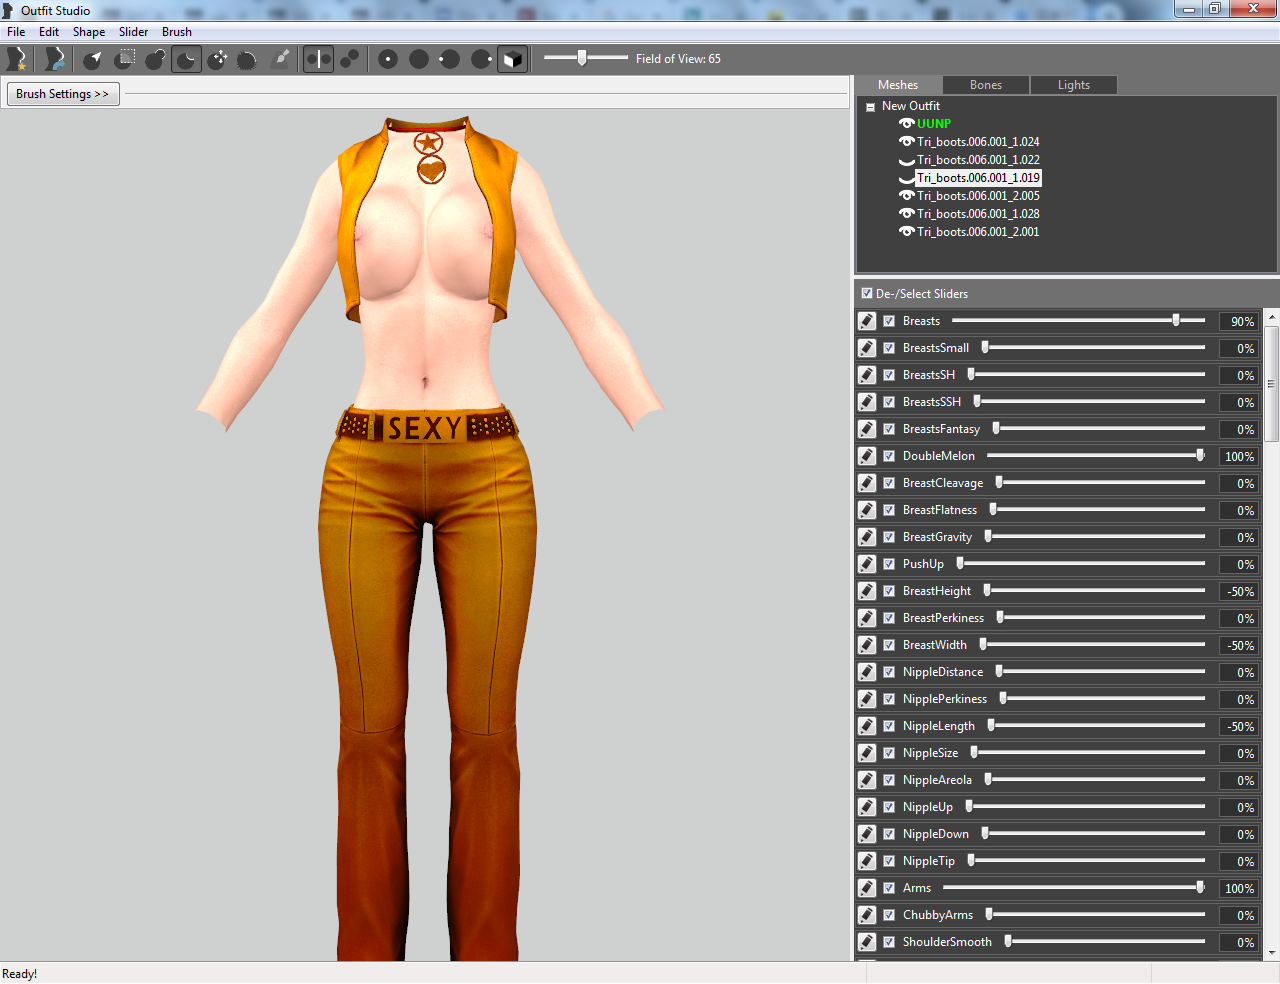Open the edit pencil for Breasts slider
This screenshot has height=984, width=1280.
[x=867, y=321]
